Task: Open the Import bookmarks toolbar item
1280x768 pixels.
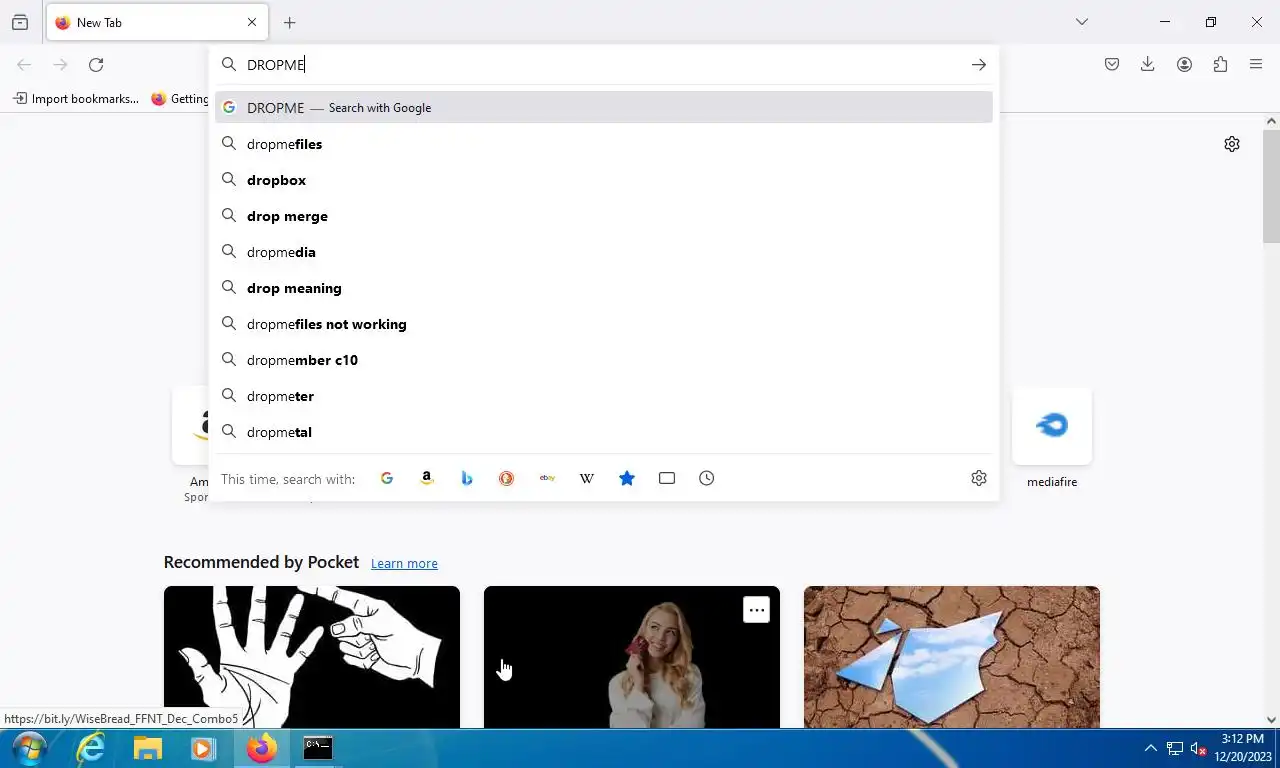Action: click(x=76, y=99)
